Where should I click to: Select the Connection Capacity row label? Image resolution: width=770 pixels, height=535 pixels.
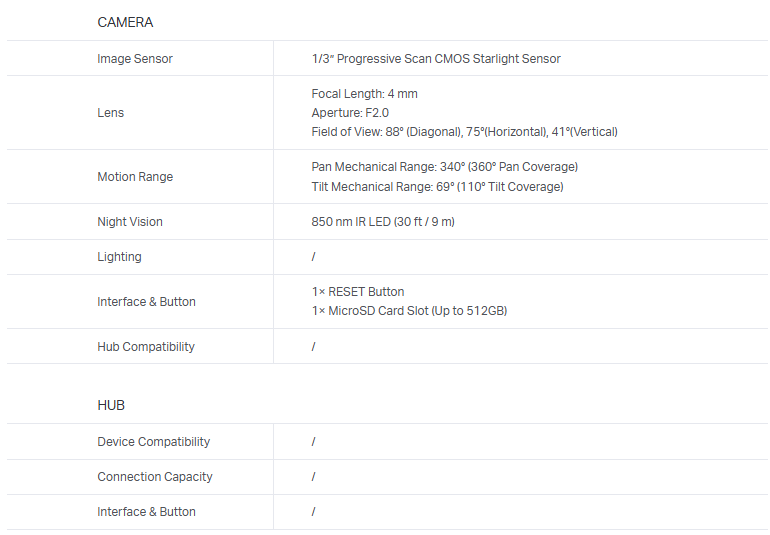pyautogui.click(x=155, y=477)
